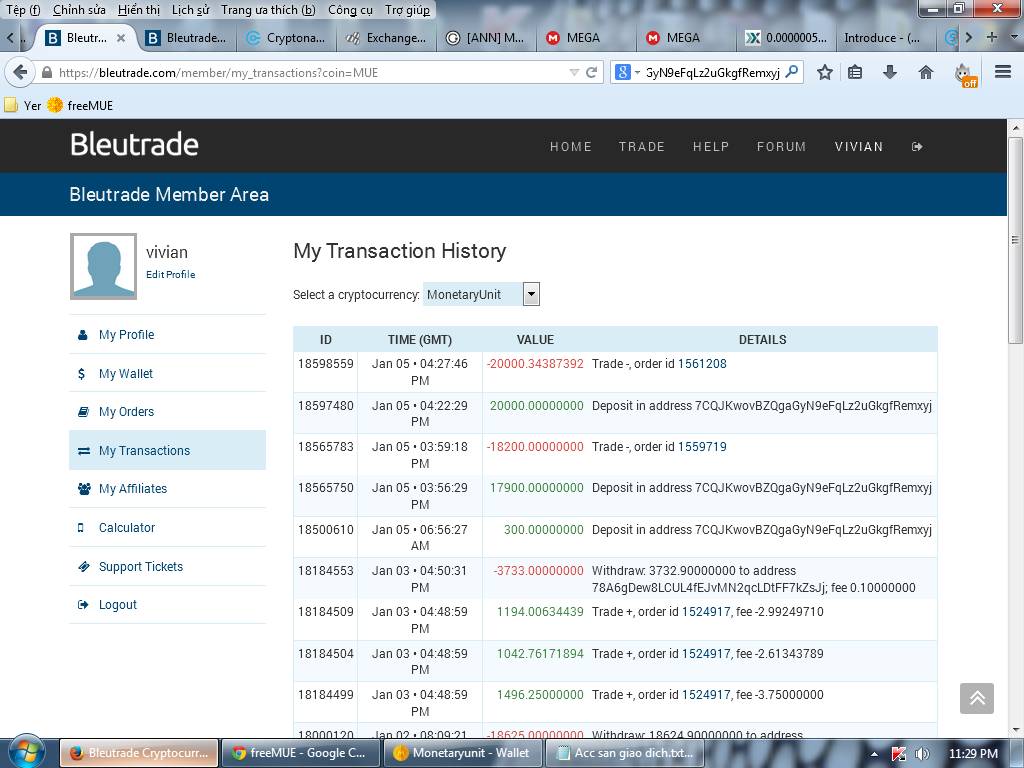Open the Trợ giúp menu
Image resolution: width=1024 pixels, height=768 pixels.
(408, 10)
